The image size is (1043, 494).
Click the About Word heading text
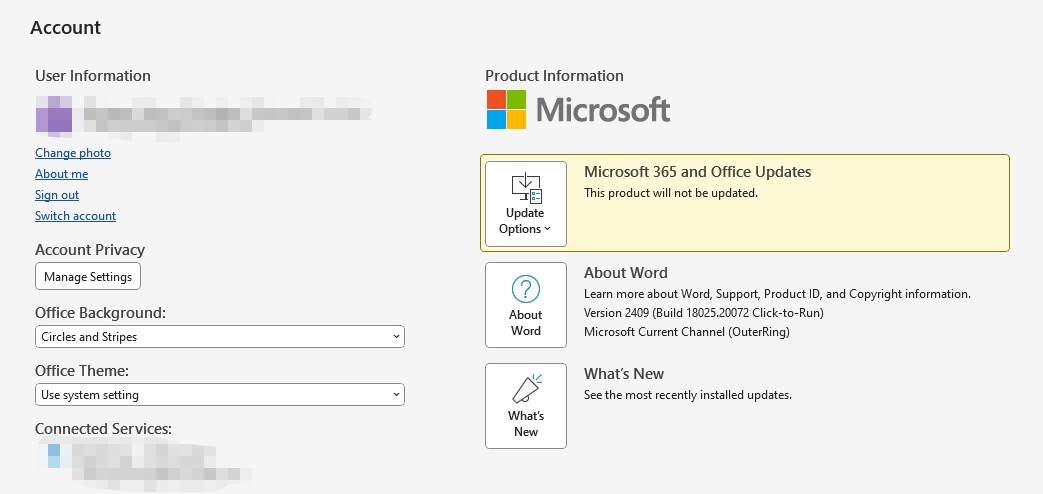pyautogui.click(x=625, y=273)
